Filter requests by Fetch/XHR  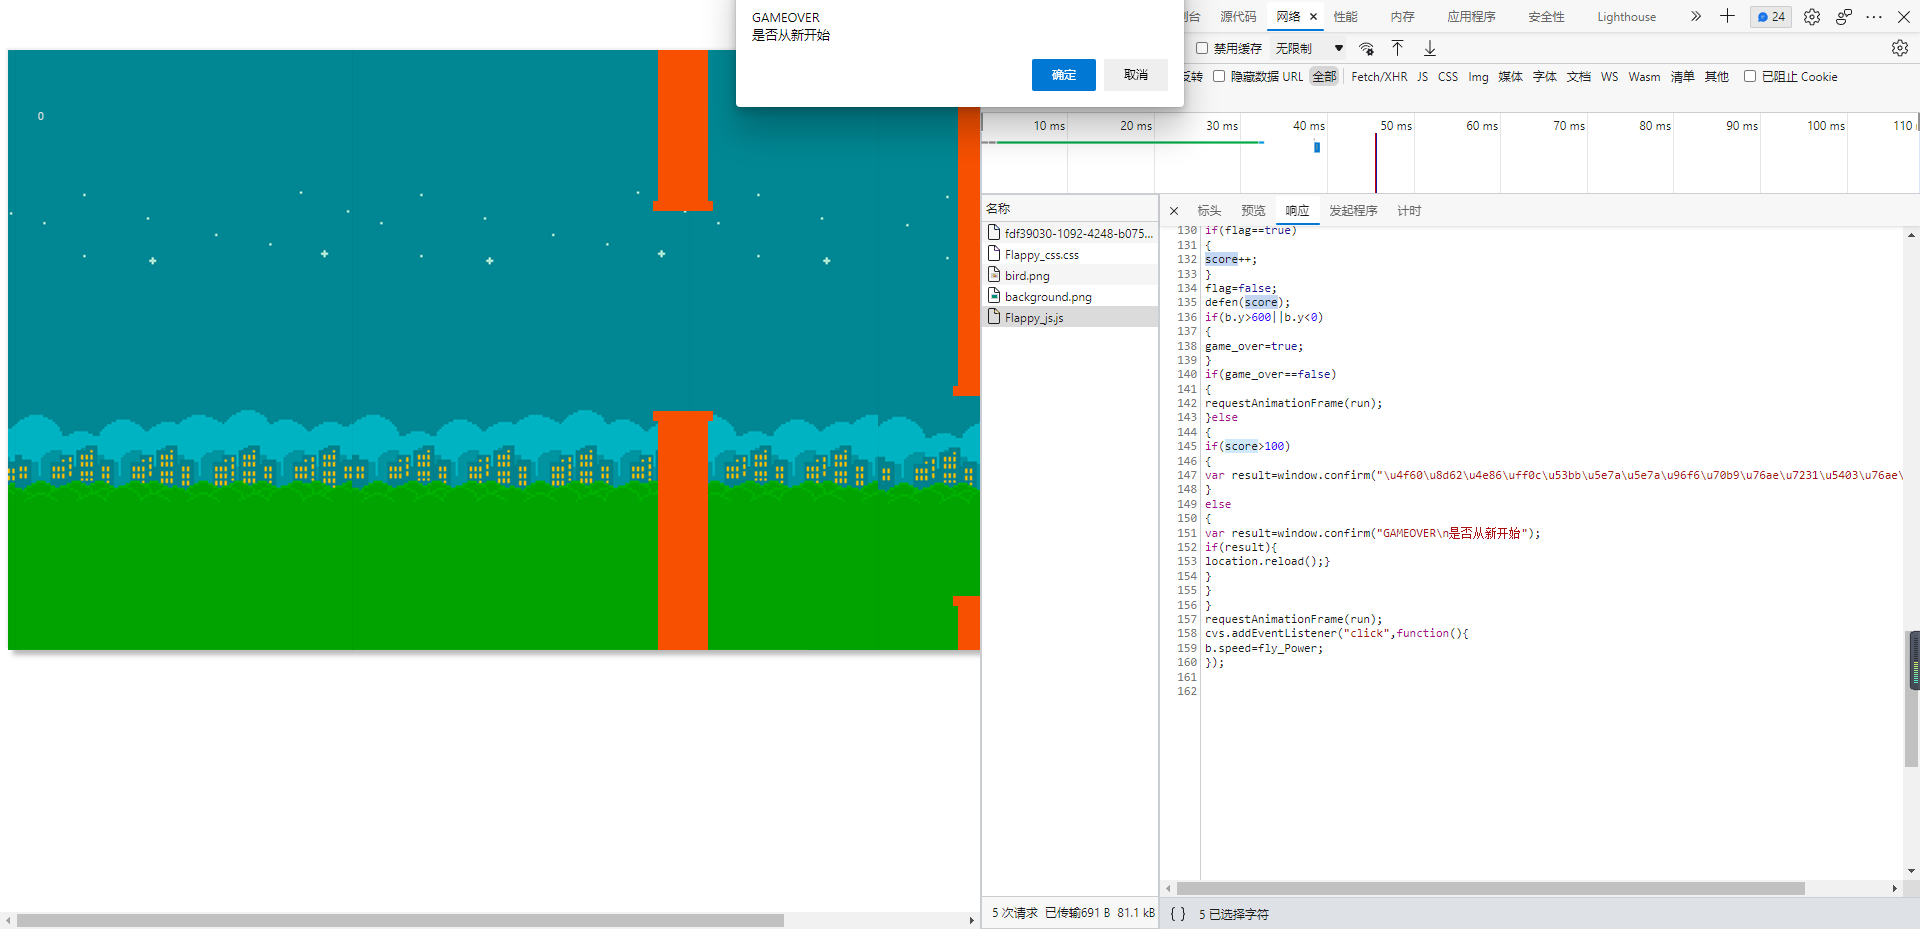(1379, 77)
